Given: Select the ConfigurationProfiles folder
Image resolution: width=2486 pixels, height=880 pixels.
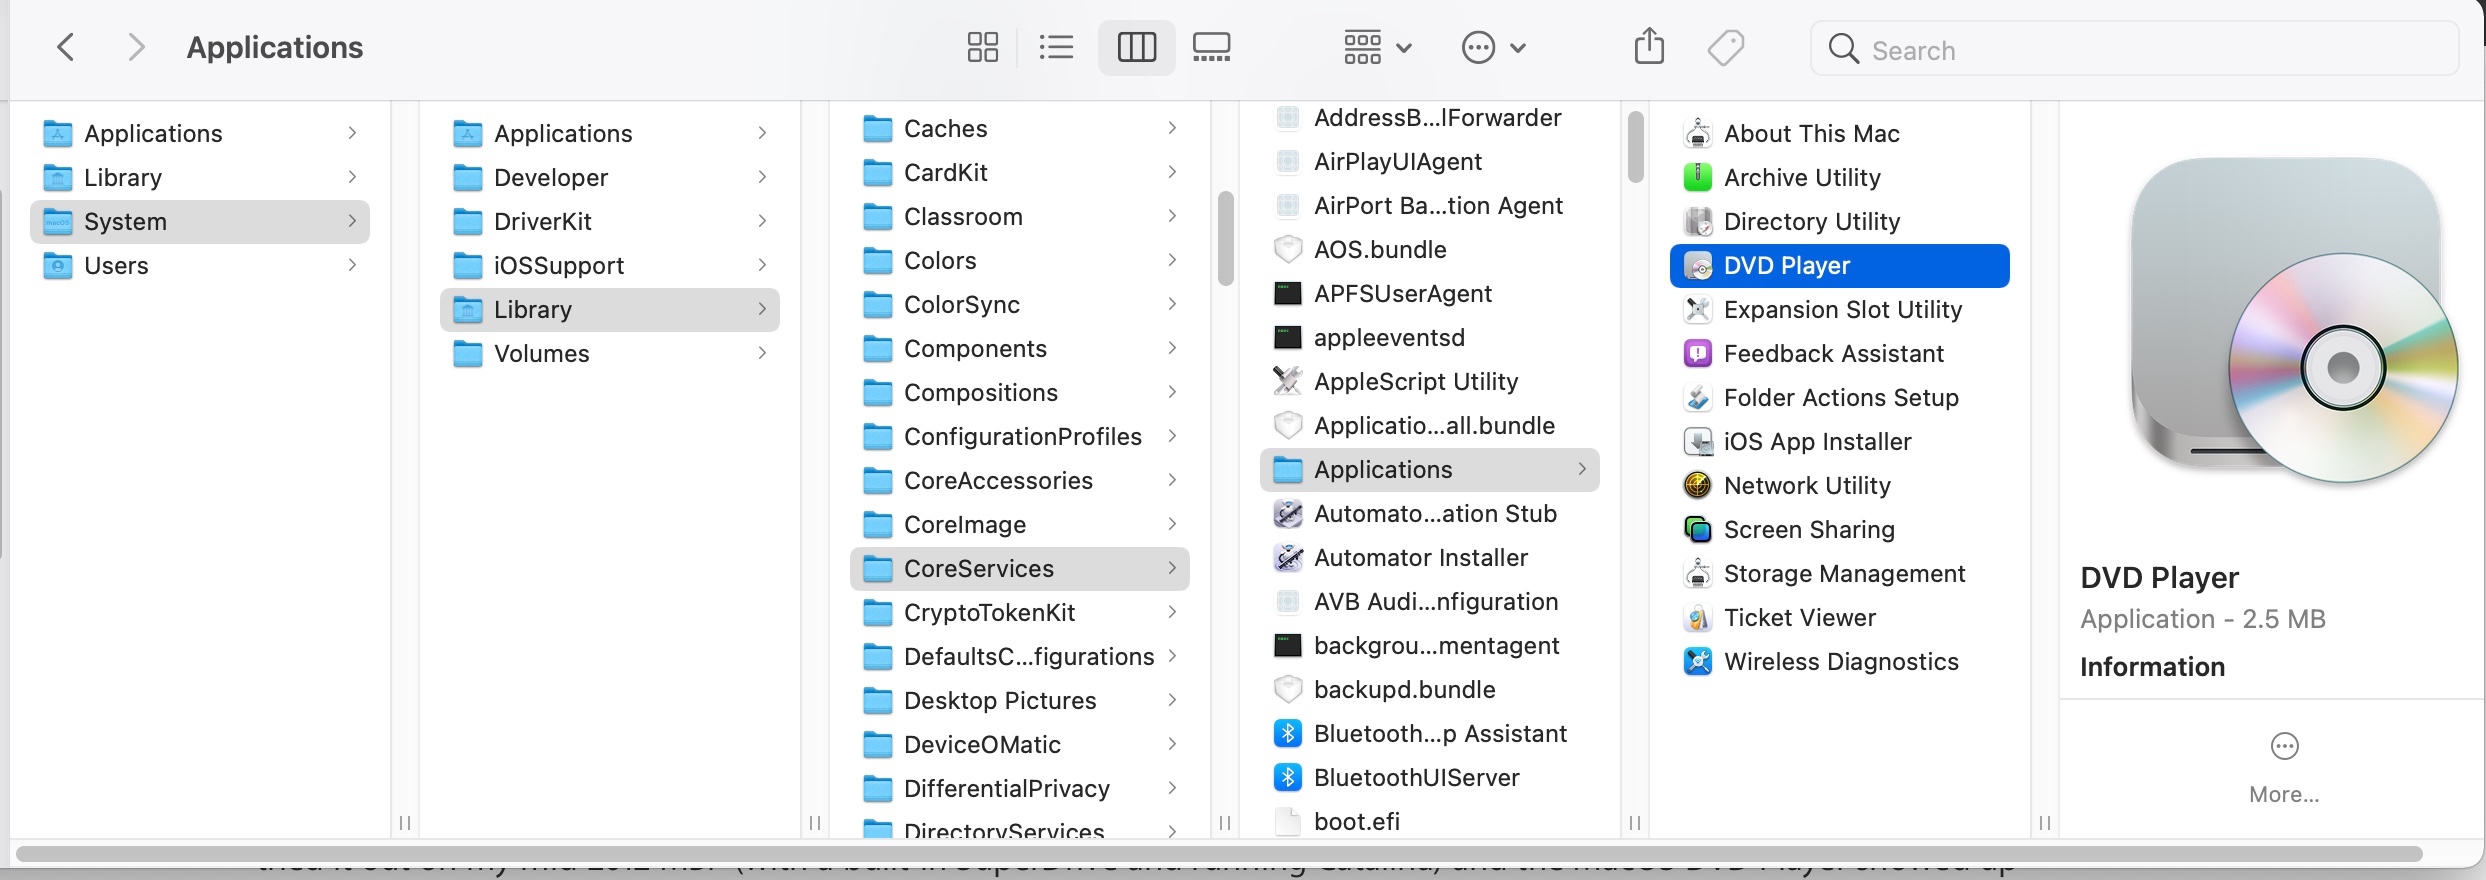Looking at the screenshot, I should pyautogui.click(x=1020, y=437).
